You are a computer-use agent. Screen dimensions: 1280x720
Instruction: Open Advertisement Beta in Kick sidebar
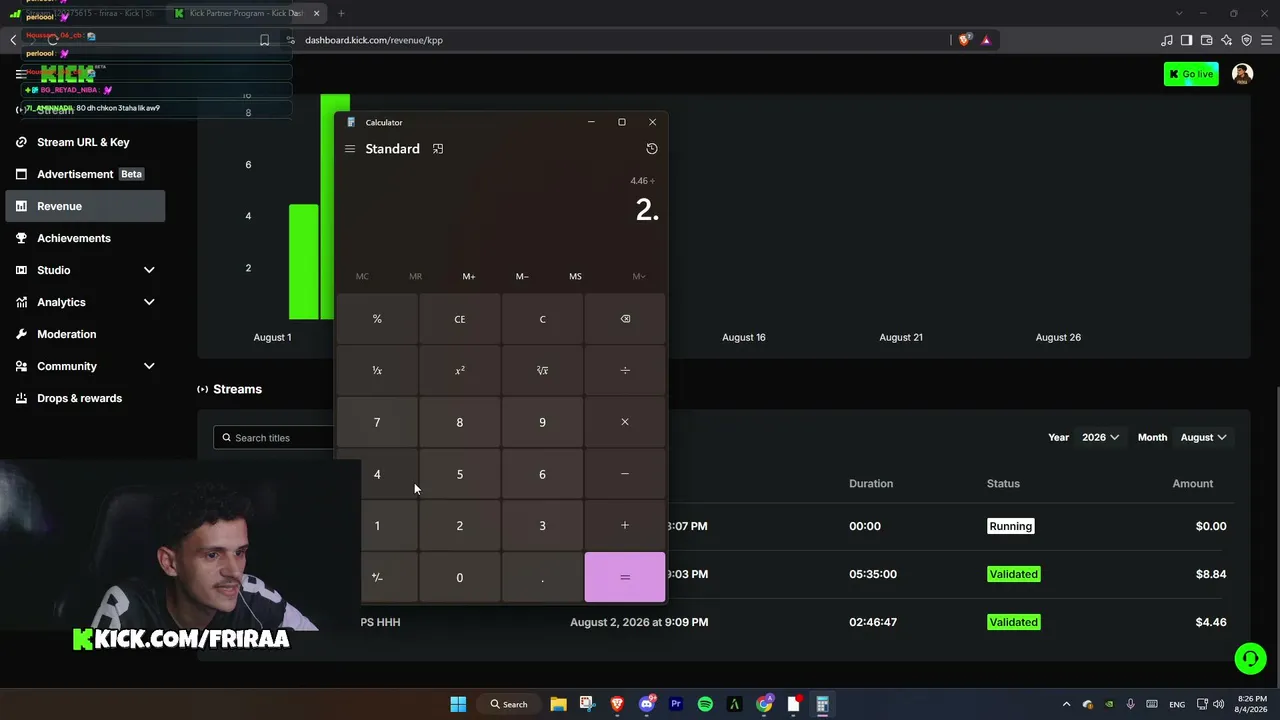[86, 174]
